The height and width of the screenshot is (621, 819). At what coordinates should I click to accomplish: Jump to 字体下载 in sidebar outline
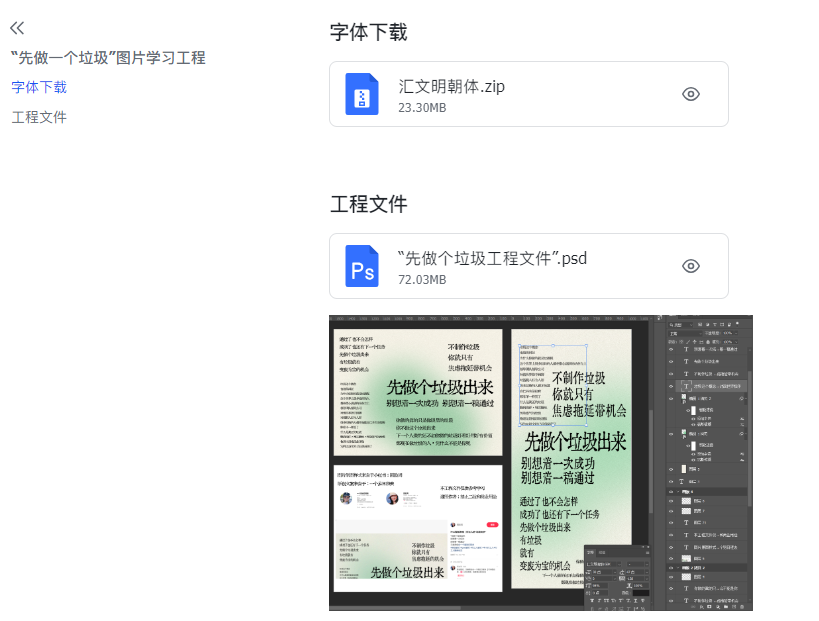(x=39, y=87)
